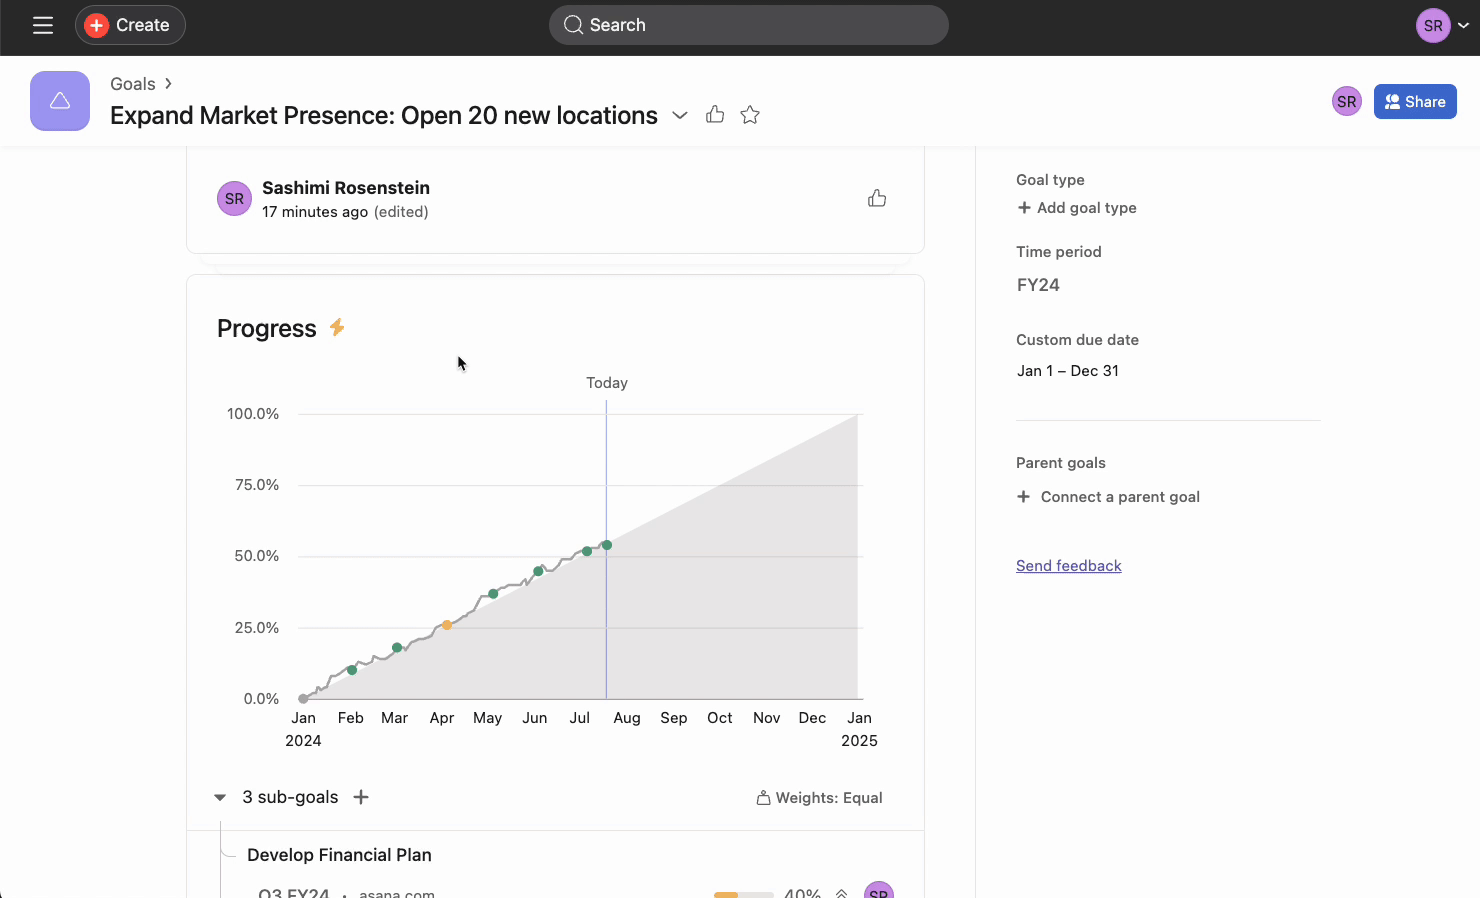Click the lightning bolt next to Progress
Viewport: 1480px width, 898px height.
click(x=338, y=328)
